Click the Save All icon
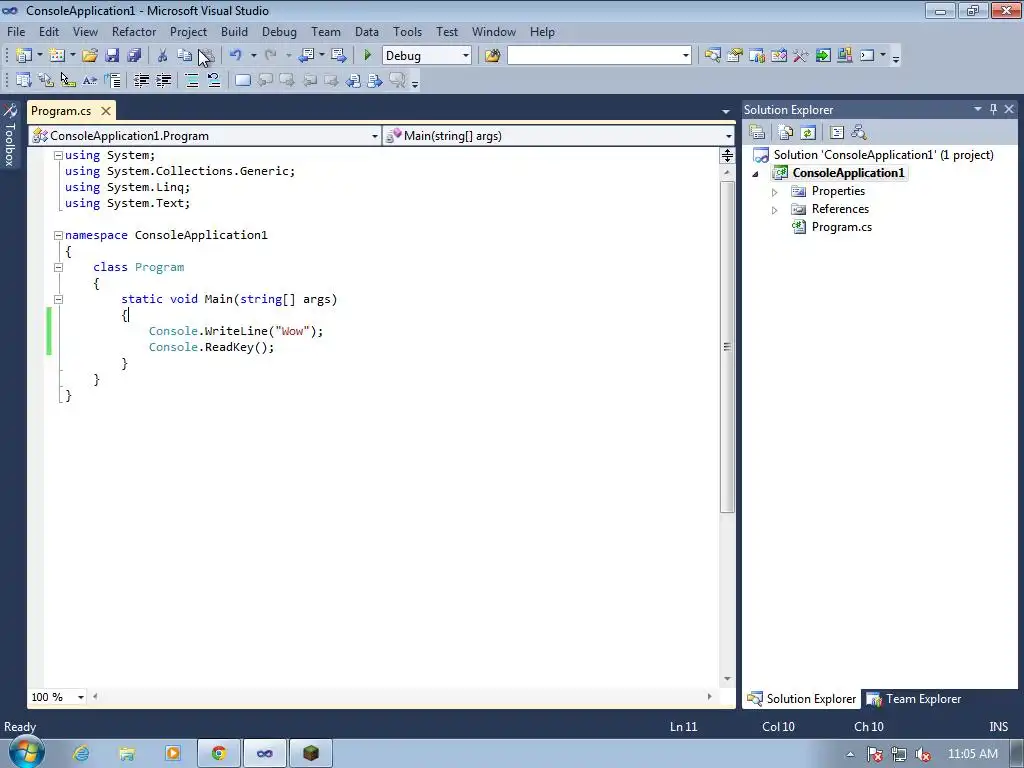Image resolution: width=1024 pixels, height=768 pixels. [x=135, y=56]
